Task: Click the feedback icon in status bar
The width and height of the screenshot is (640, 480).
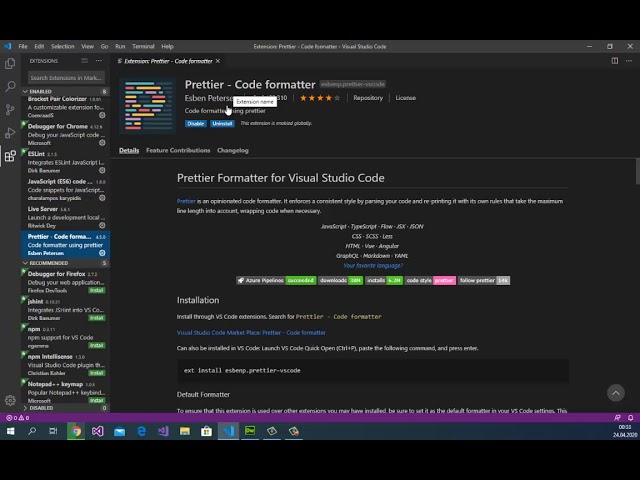Action: point(617,418)
